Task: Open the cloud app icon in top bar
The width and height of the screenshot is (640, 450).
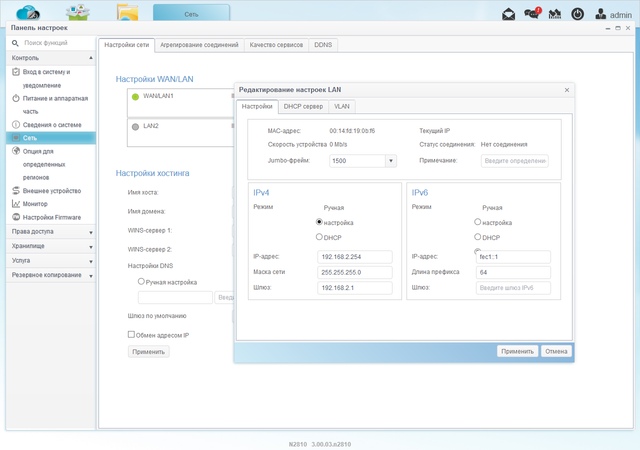Action: tap(28, 12)
